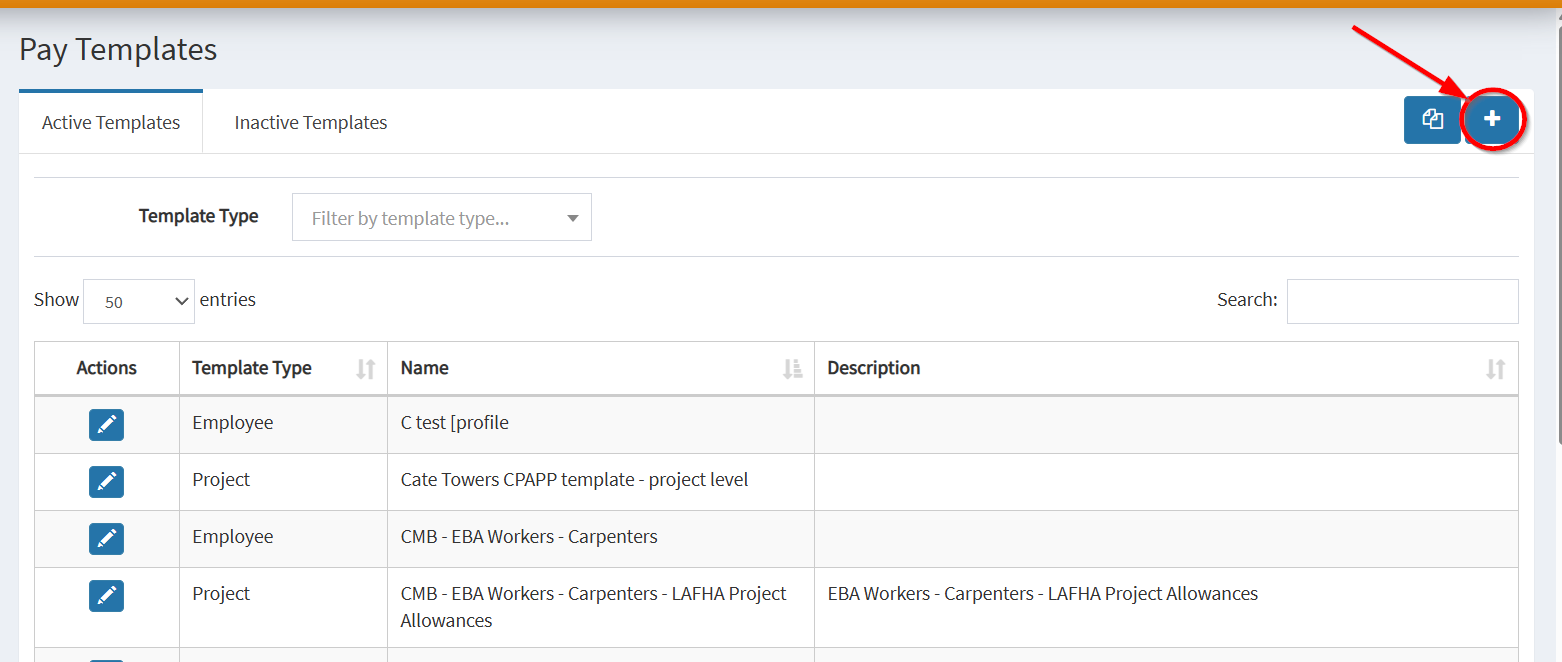The height and width of the screenshot is (662, 1562).
Task: Click the plus button to add template
Action: click(1491, 119)
